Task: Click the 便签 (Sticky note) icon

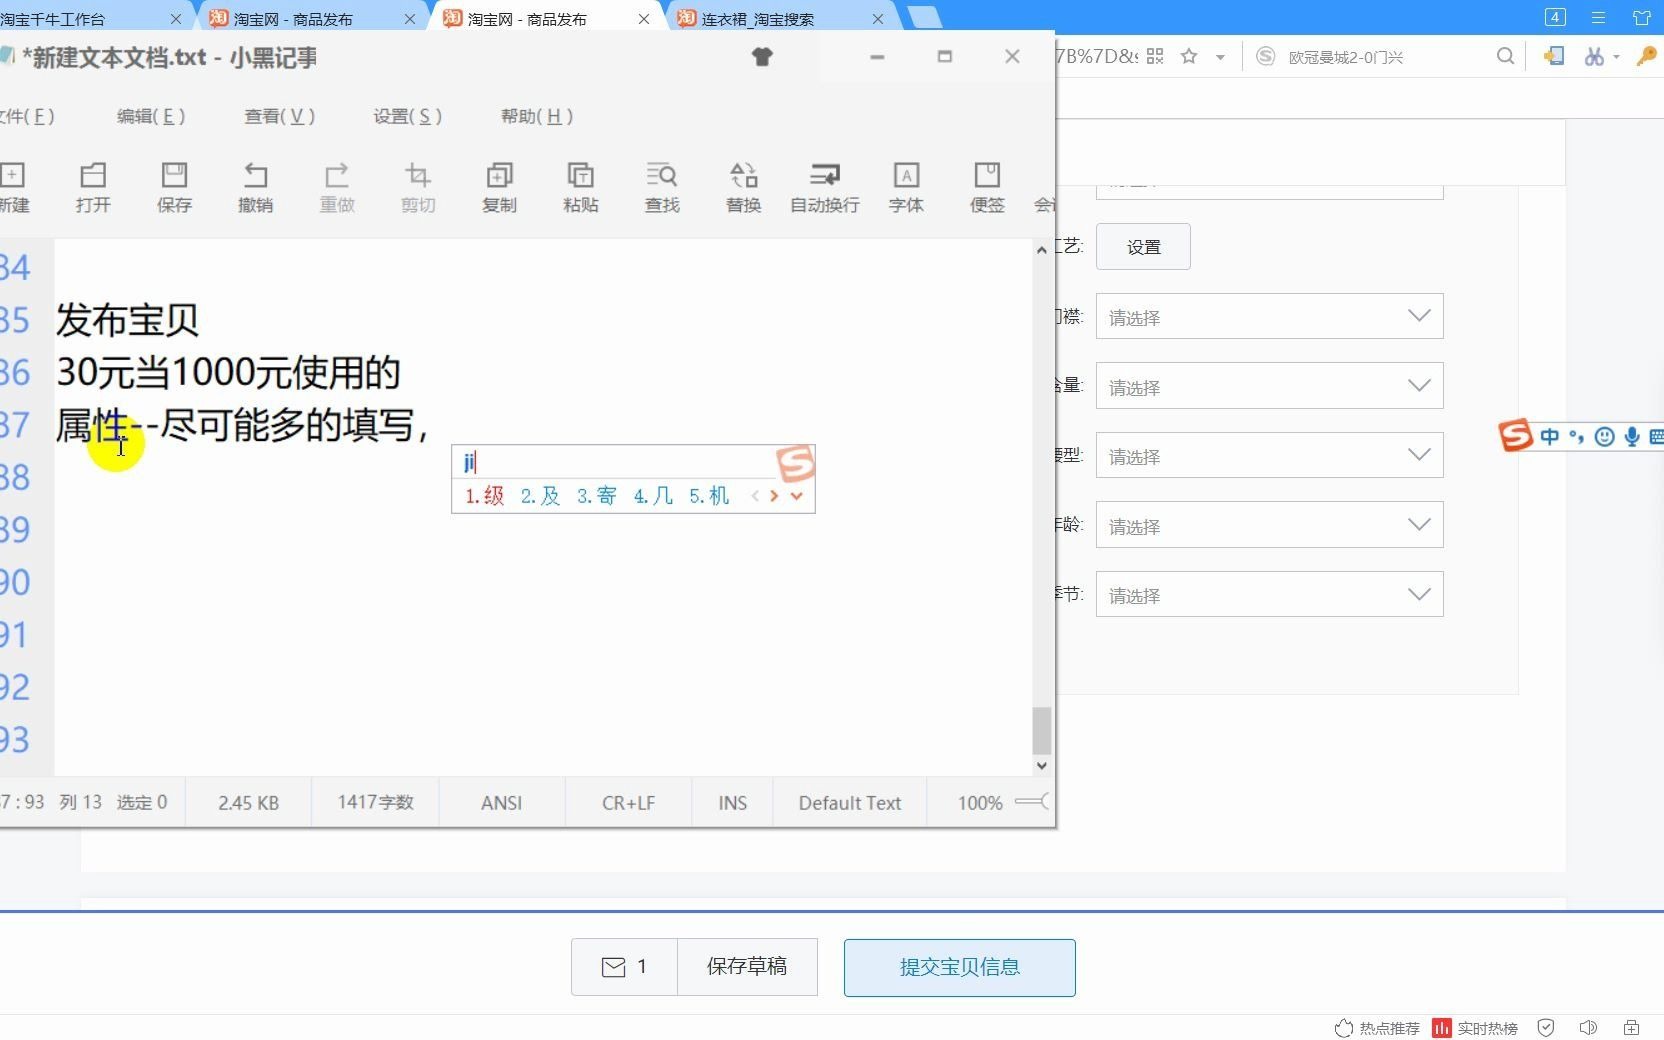Action: coord(987,188)
